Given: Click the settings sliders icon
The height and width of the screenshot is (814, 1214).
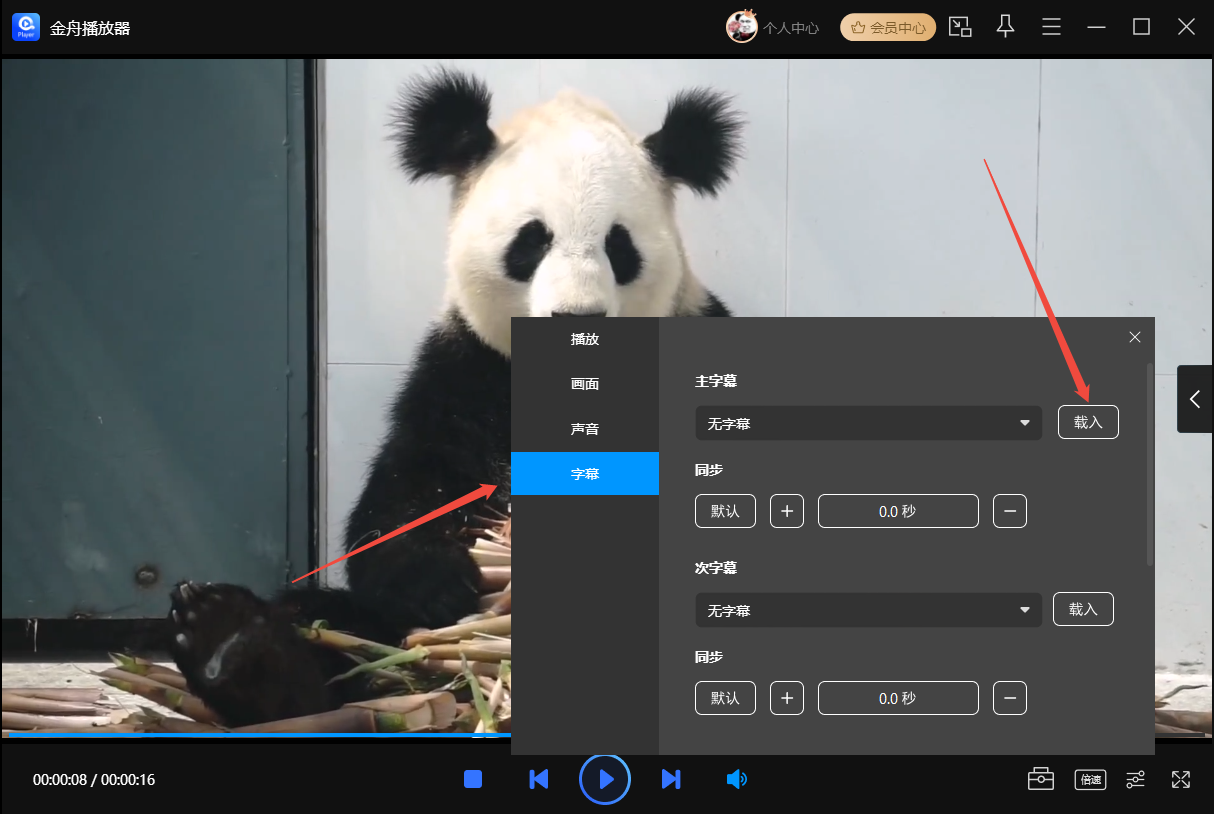Looking at the screenshot, I should click(1136, 779).
